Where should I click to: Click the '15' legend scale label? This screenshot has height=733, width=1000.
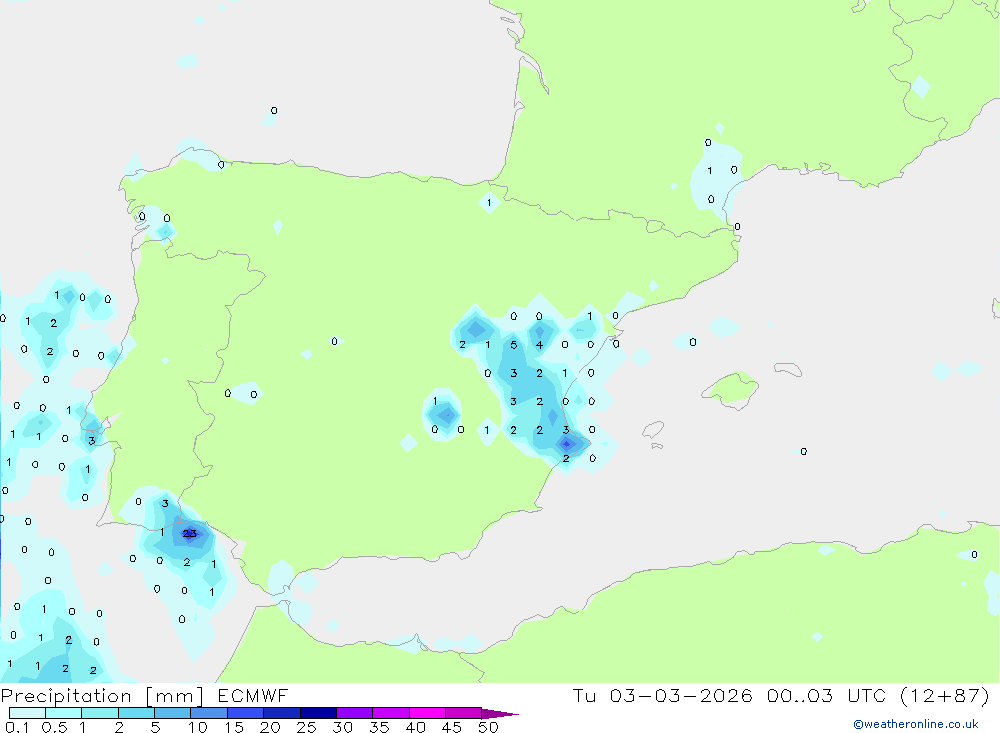pos(234,727)
